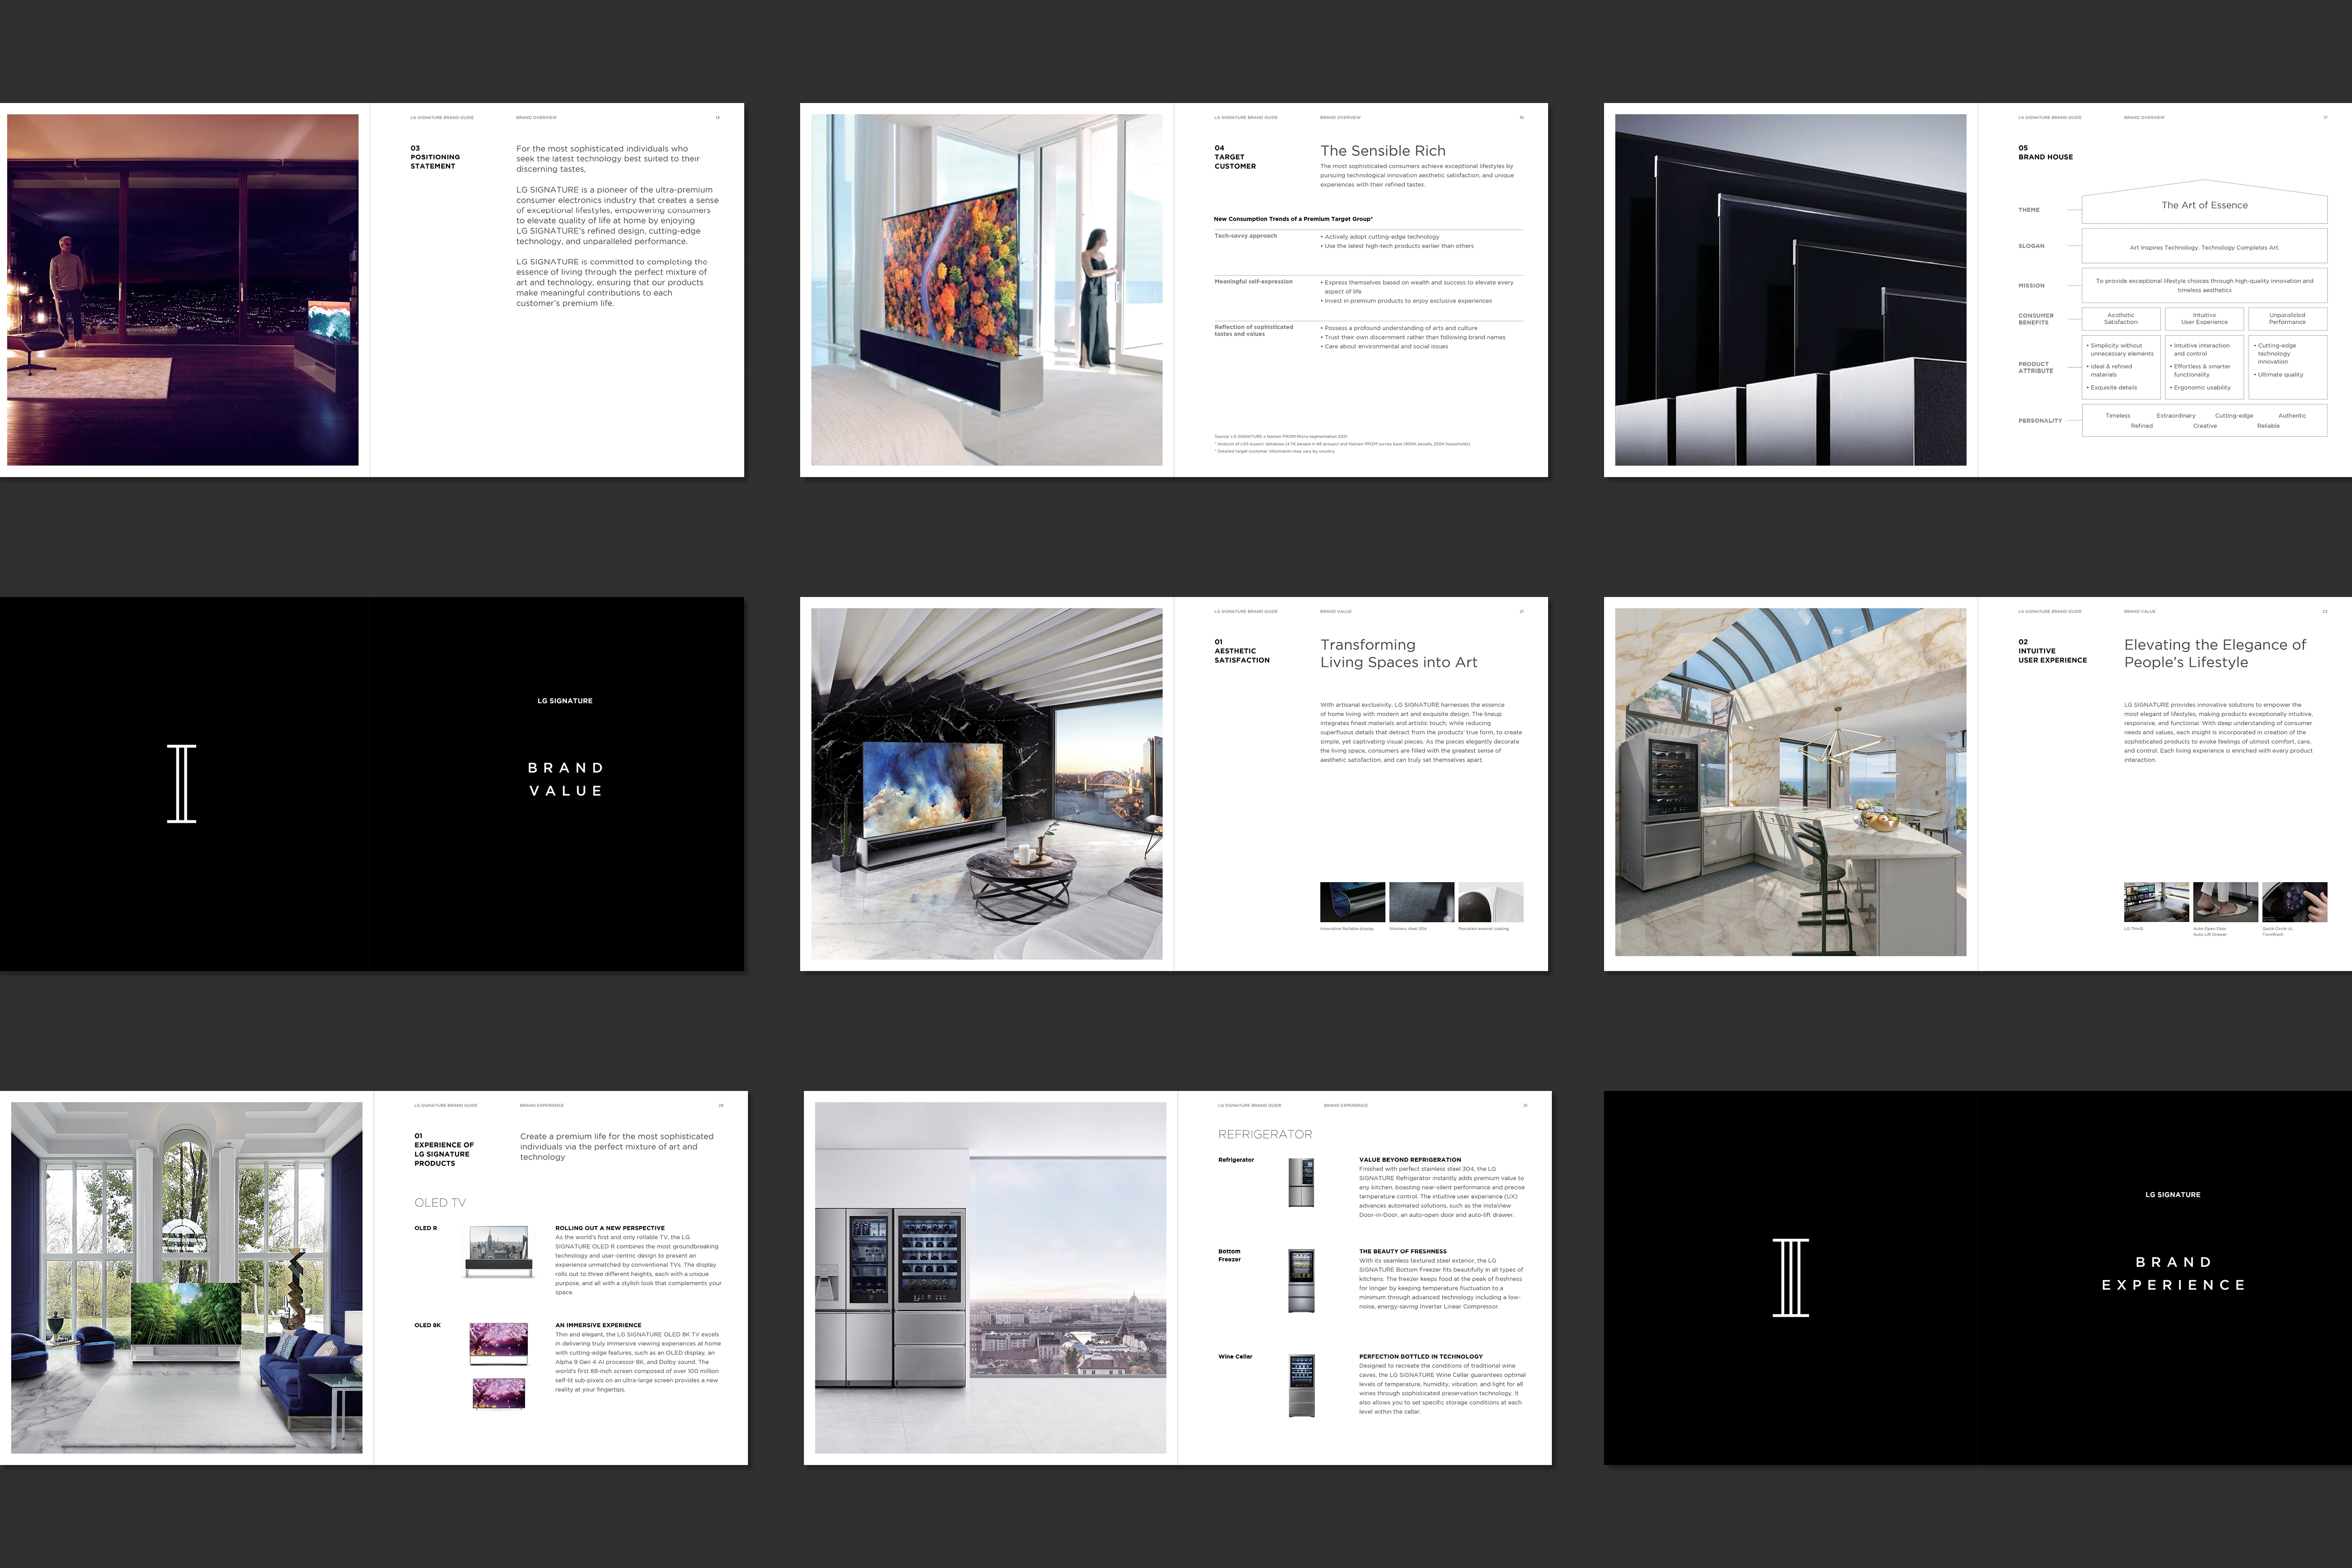Click '01 EXPERIENCE OF LG SIGNATURE PRODUCTS' heading
The height and width of the screenshot is (1568, 2352).
coord(444,1150)
